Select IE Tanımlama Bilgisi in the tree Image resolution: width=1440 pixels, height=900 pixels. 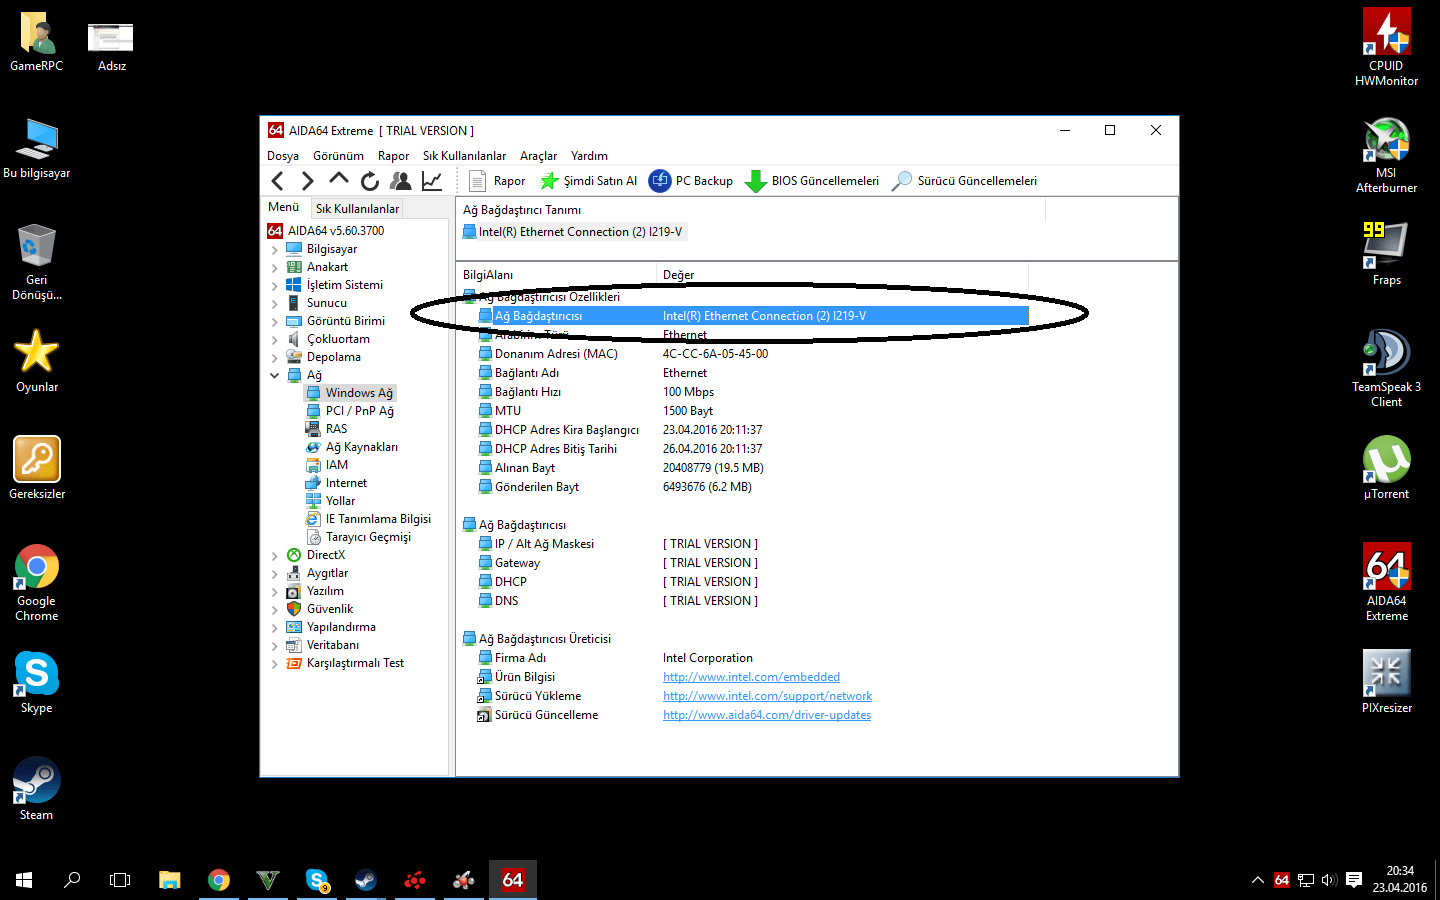point(378,519)
